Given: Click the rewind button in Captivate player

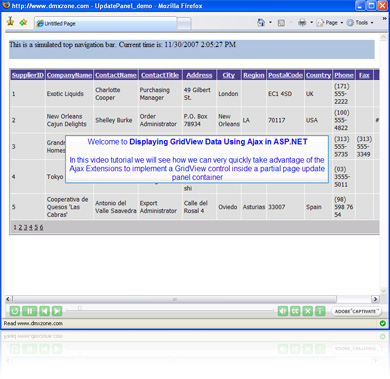Looking at the screenshot, I should pyautogui.click(x=15, y=311).
